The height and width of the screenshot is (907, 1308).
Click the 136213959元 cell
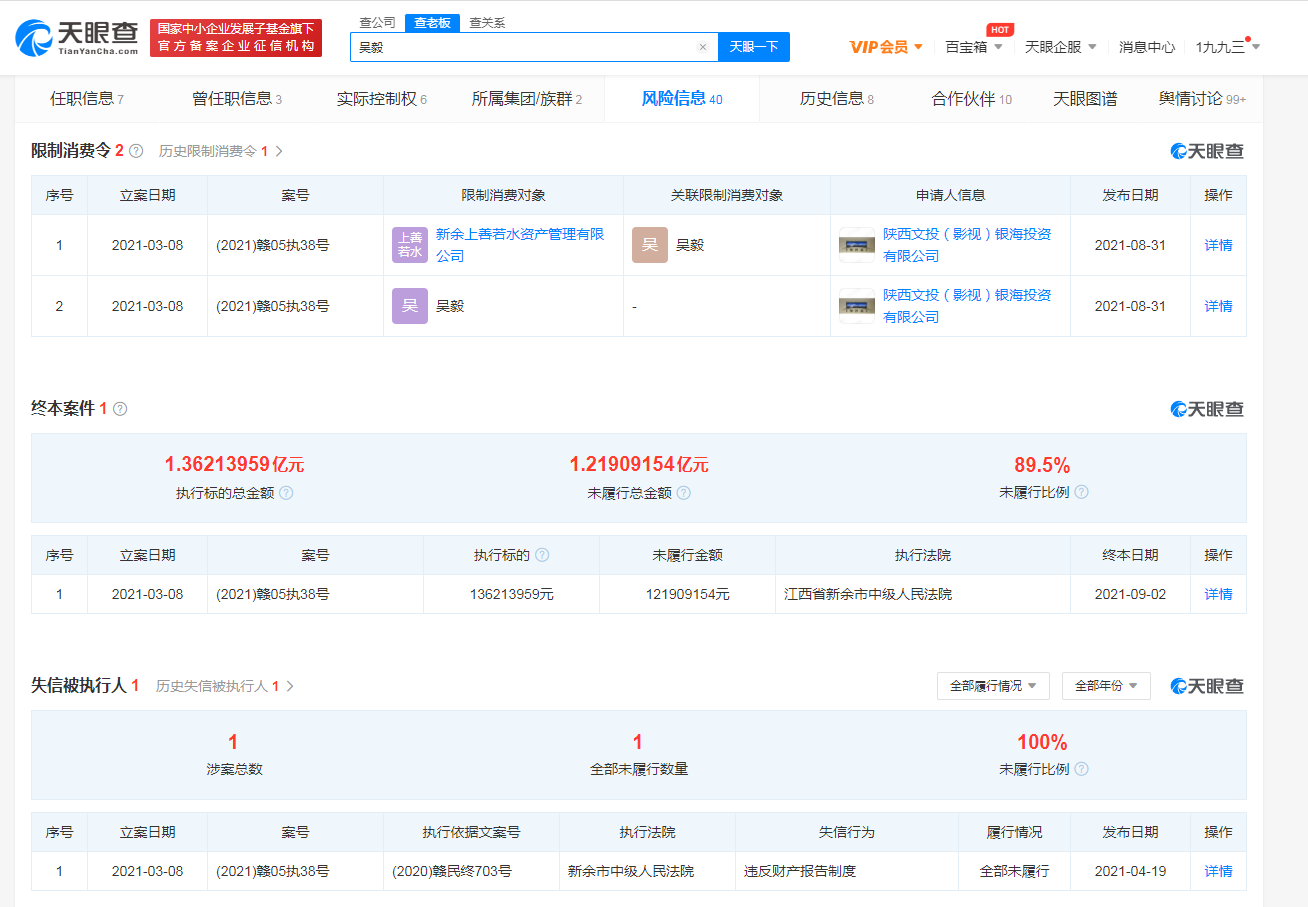pos(511,594)
